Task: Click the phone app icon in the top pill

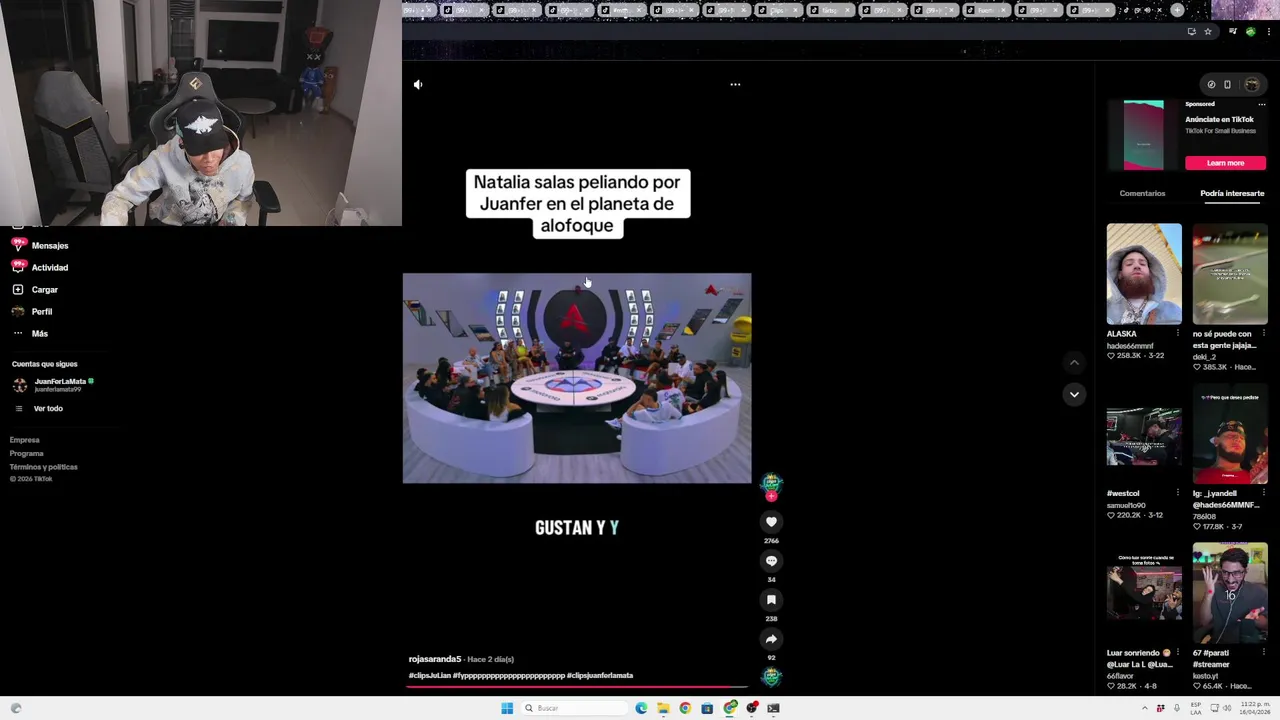Action: tap(1228, 85)
